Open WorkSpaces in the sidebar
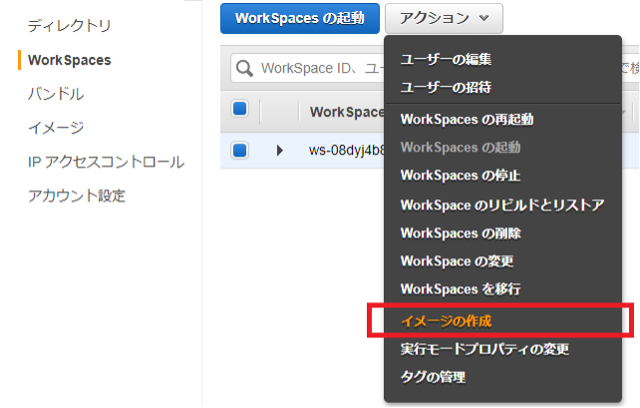This screenshot has height=408, width=640. pyautogui.click(x=69, y=60)
